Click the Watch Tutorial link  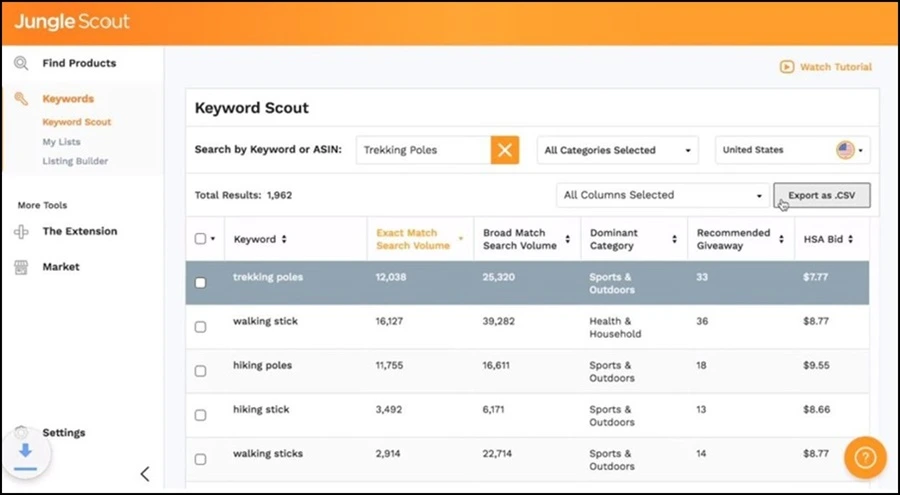tap(836, 67)
